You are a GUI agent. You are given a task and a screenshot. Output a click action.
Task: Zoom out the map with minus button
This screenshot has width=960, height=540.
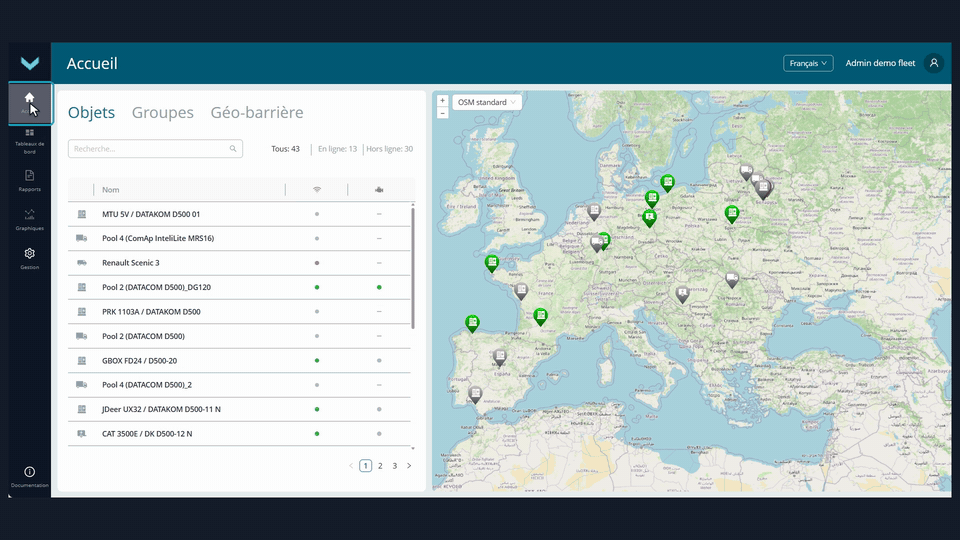click(x=443, y=113)
